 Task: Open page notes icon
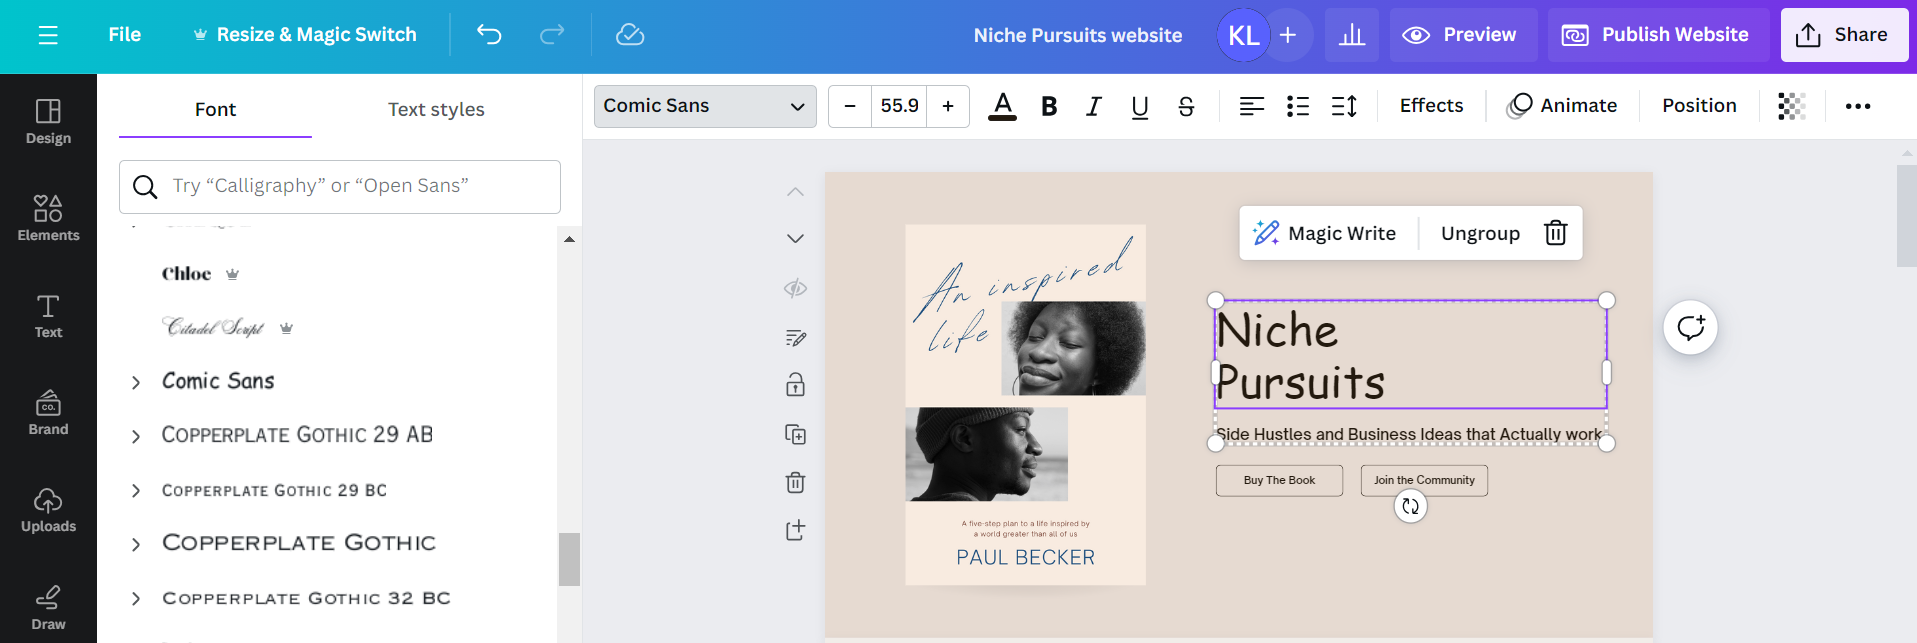(795, 338)
